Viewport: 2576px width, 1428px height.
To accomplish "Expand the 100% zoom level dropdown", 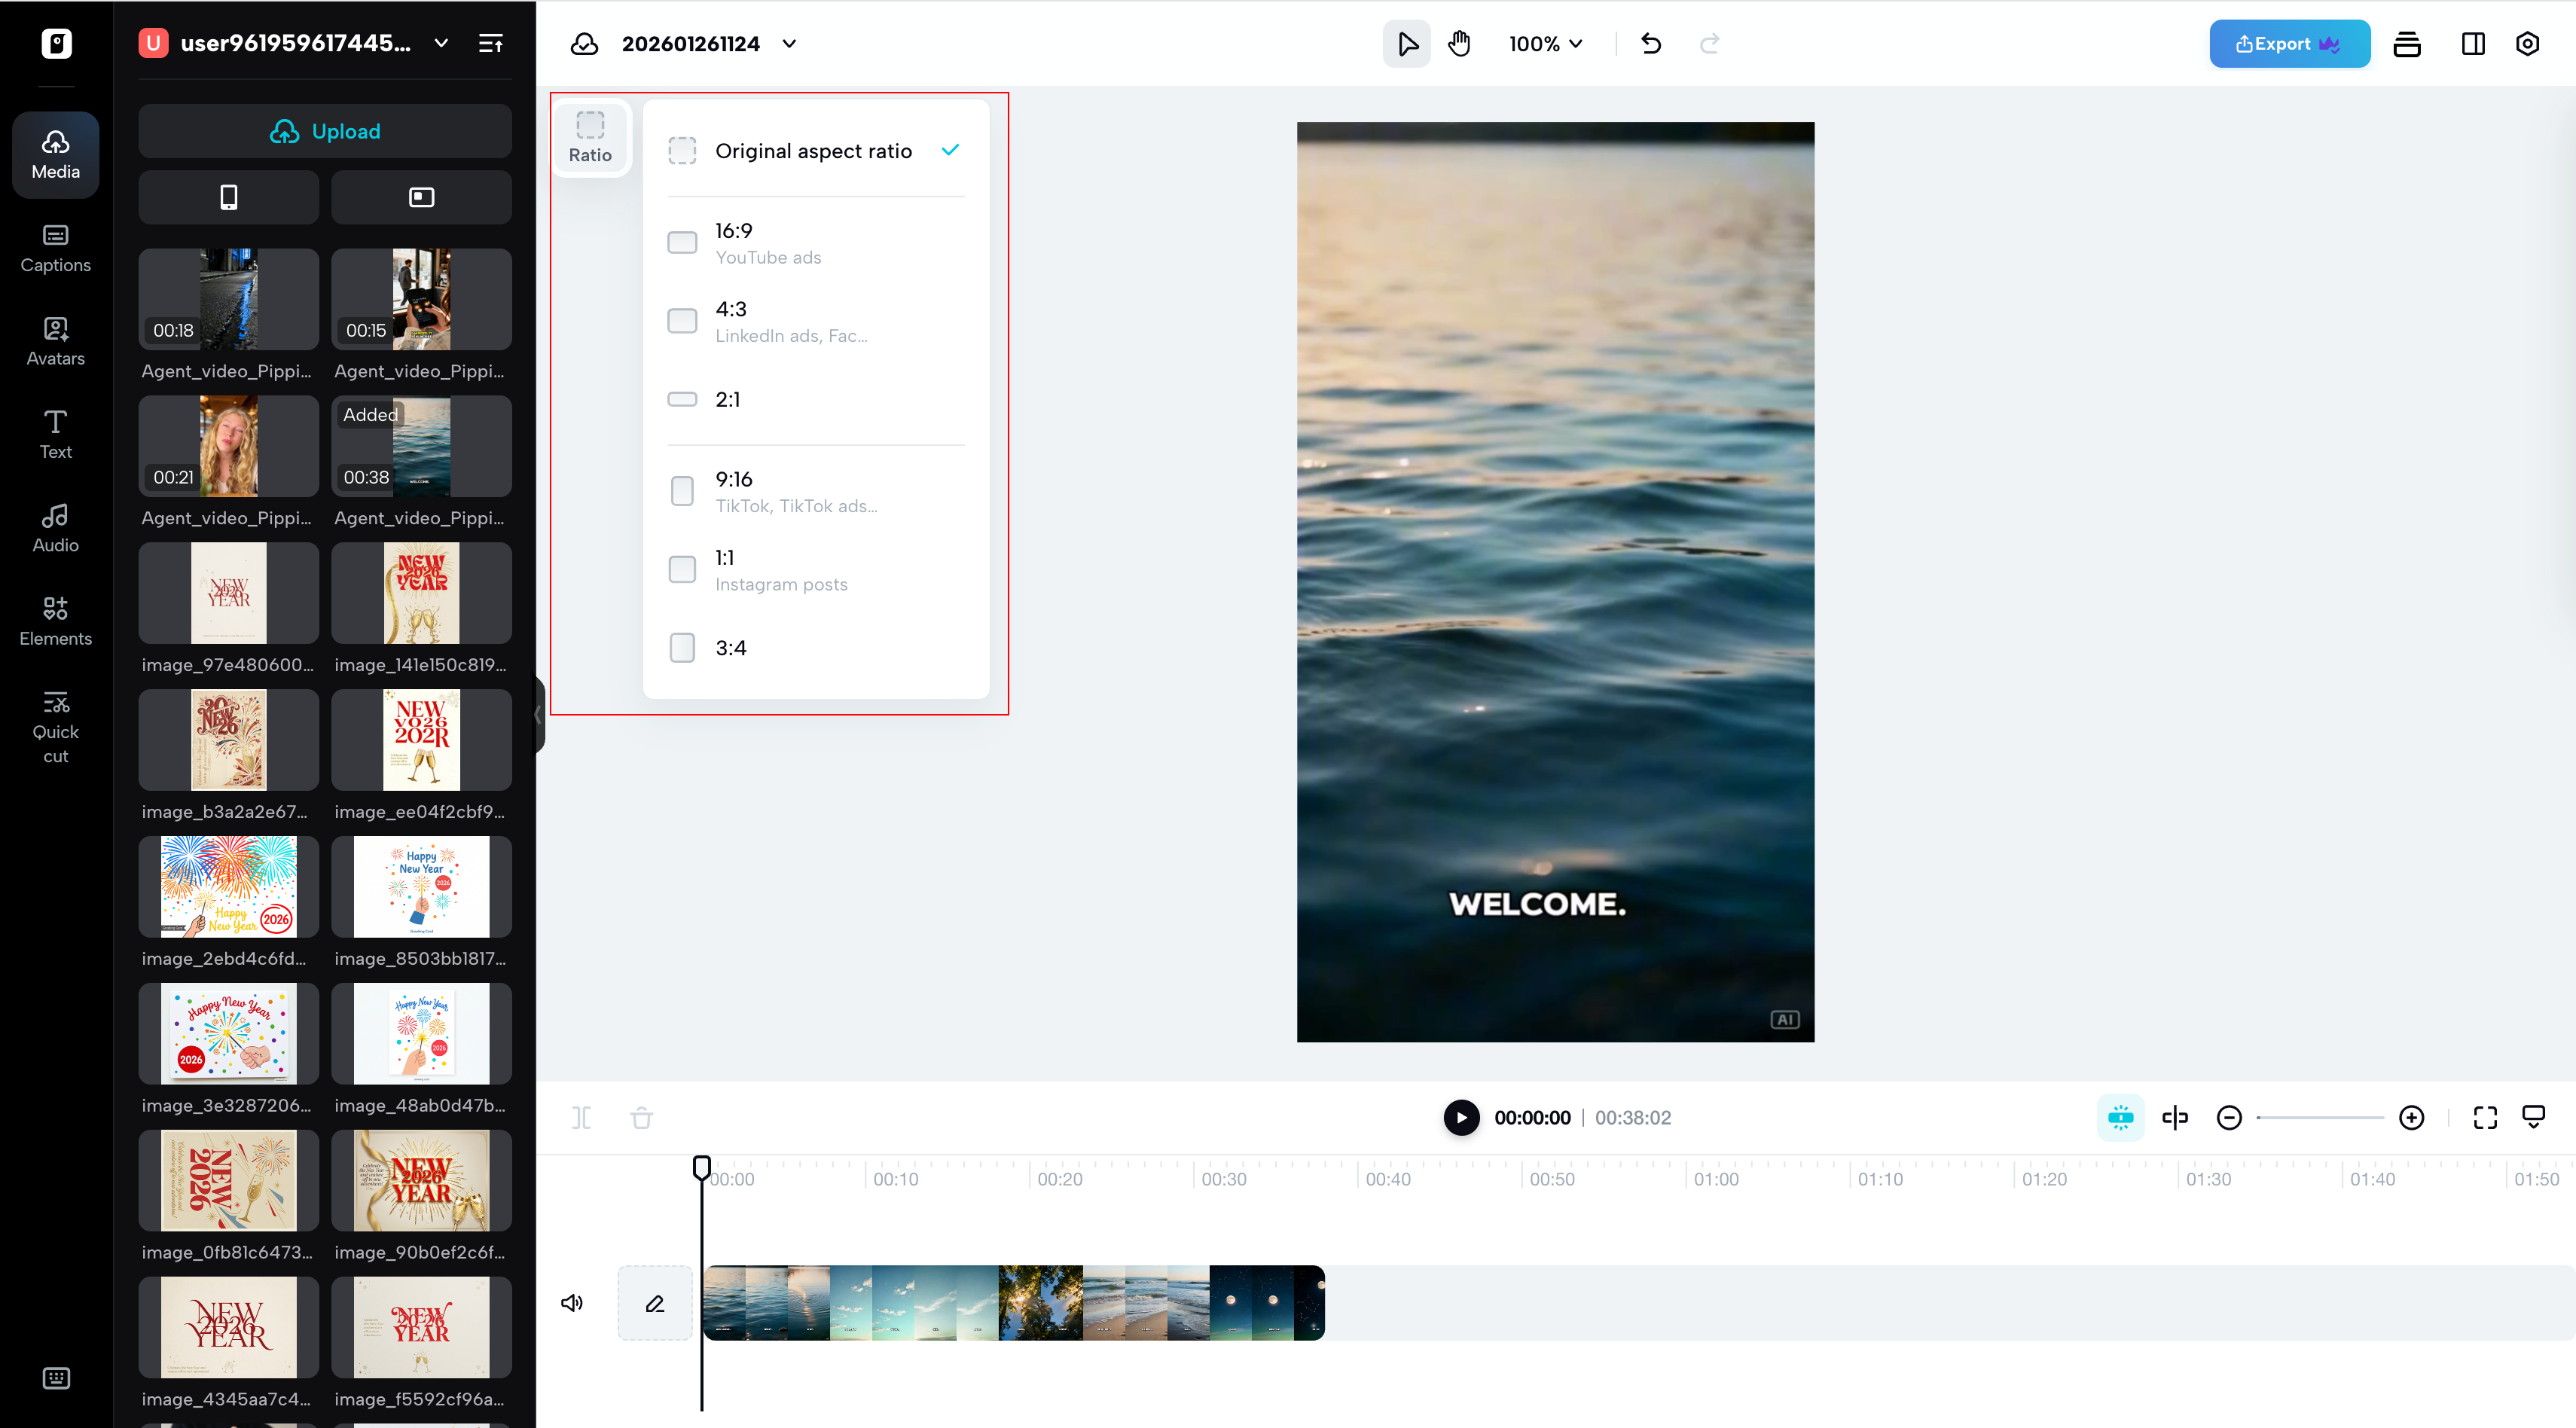I will [1545, 43].
